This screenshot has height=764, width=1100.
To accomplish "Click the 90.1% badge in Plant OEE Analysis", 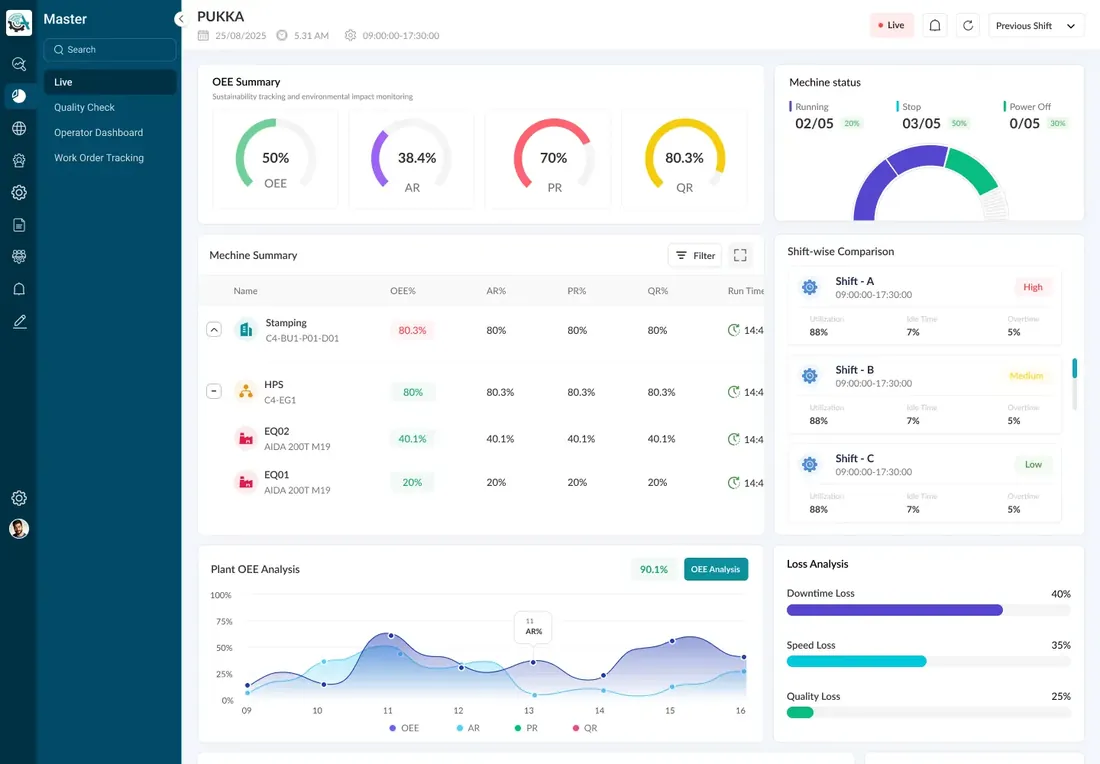I will (x=653, y=569).
